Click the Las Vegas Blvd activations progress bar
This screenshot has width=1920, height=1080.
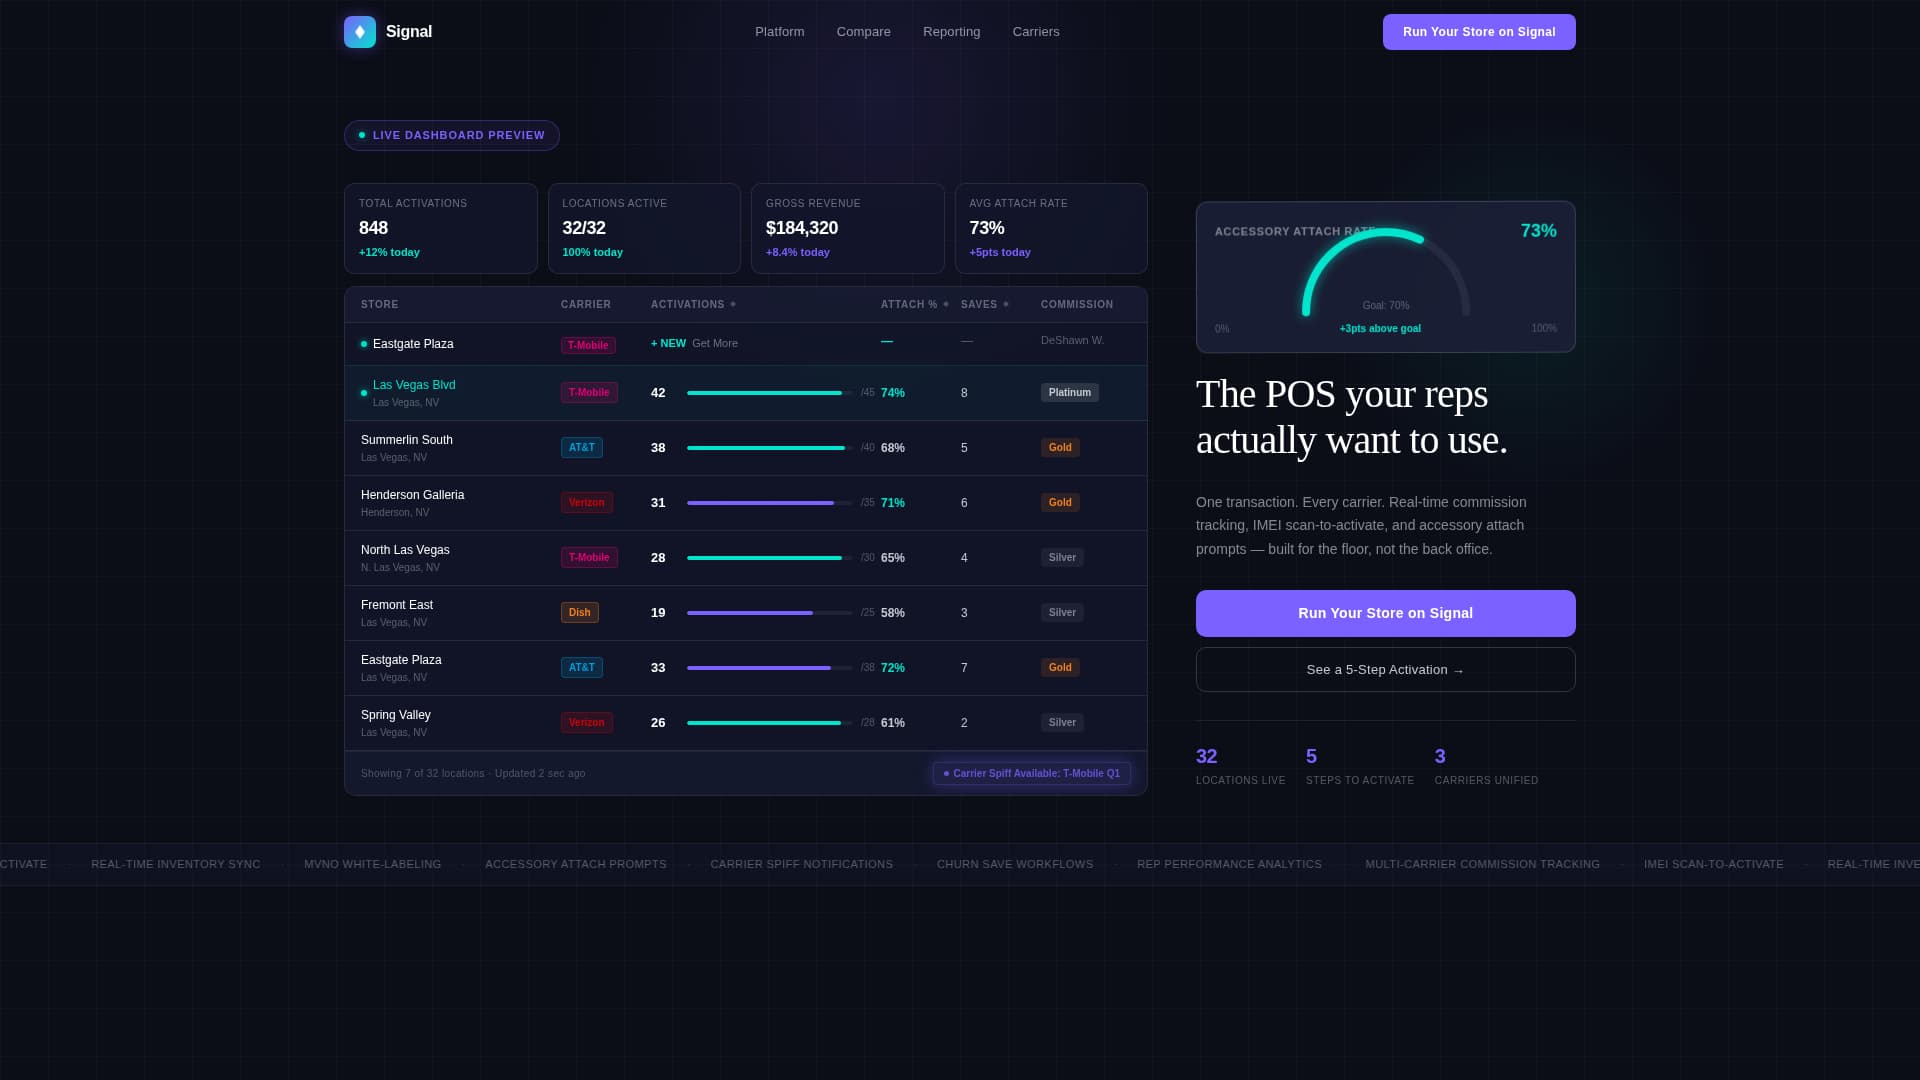click(x=769, y=393)
